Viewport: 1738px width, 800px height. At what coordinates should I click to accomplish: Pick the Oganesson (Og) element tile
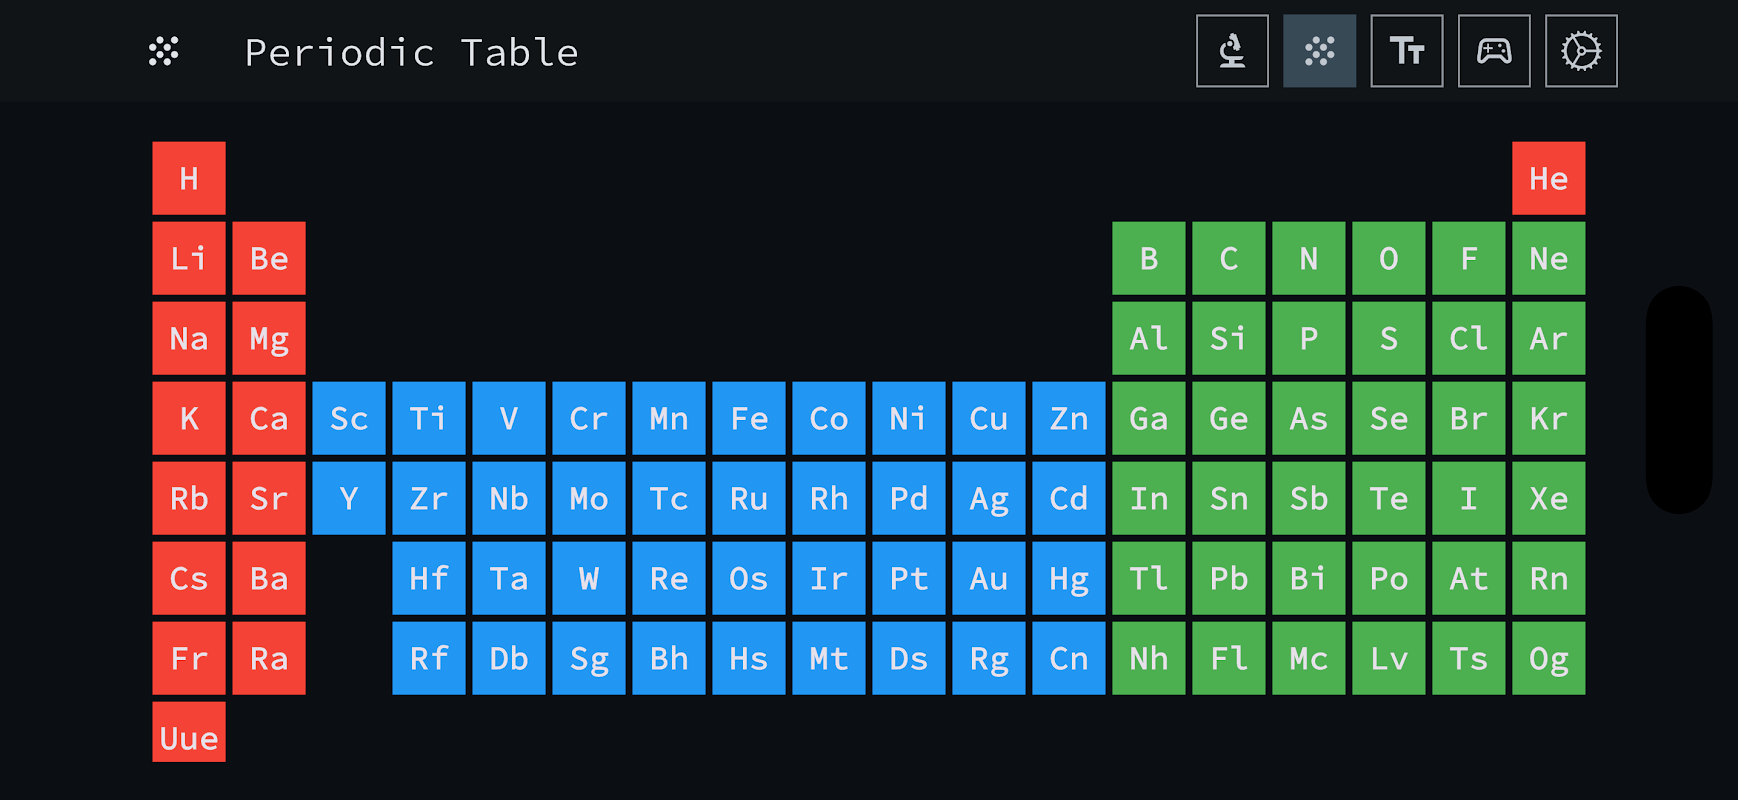click(x=1548, y=659)
